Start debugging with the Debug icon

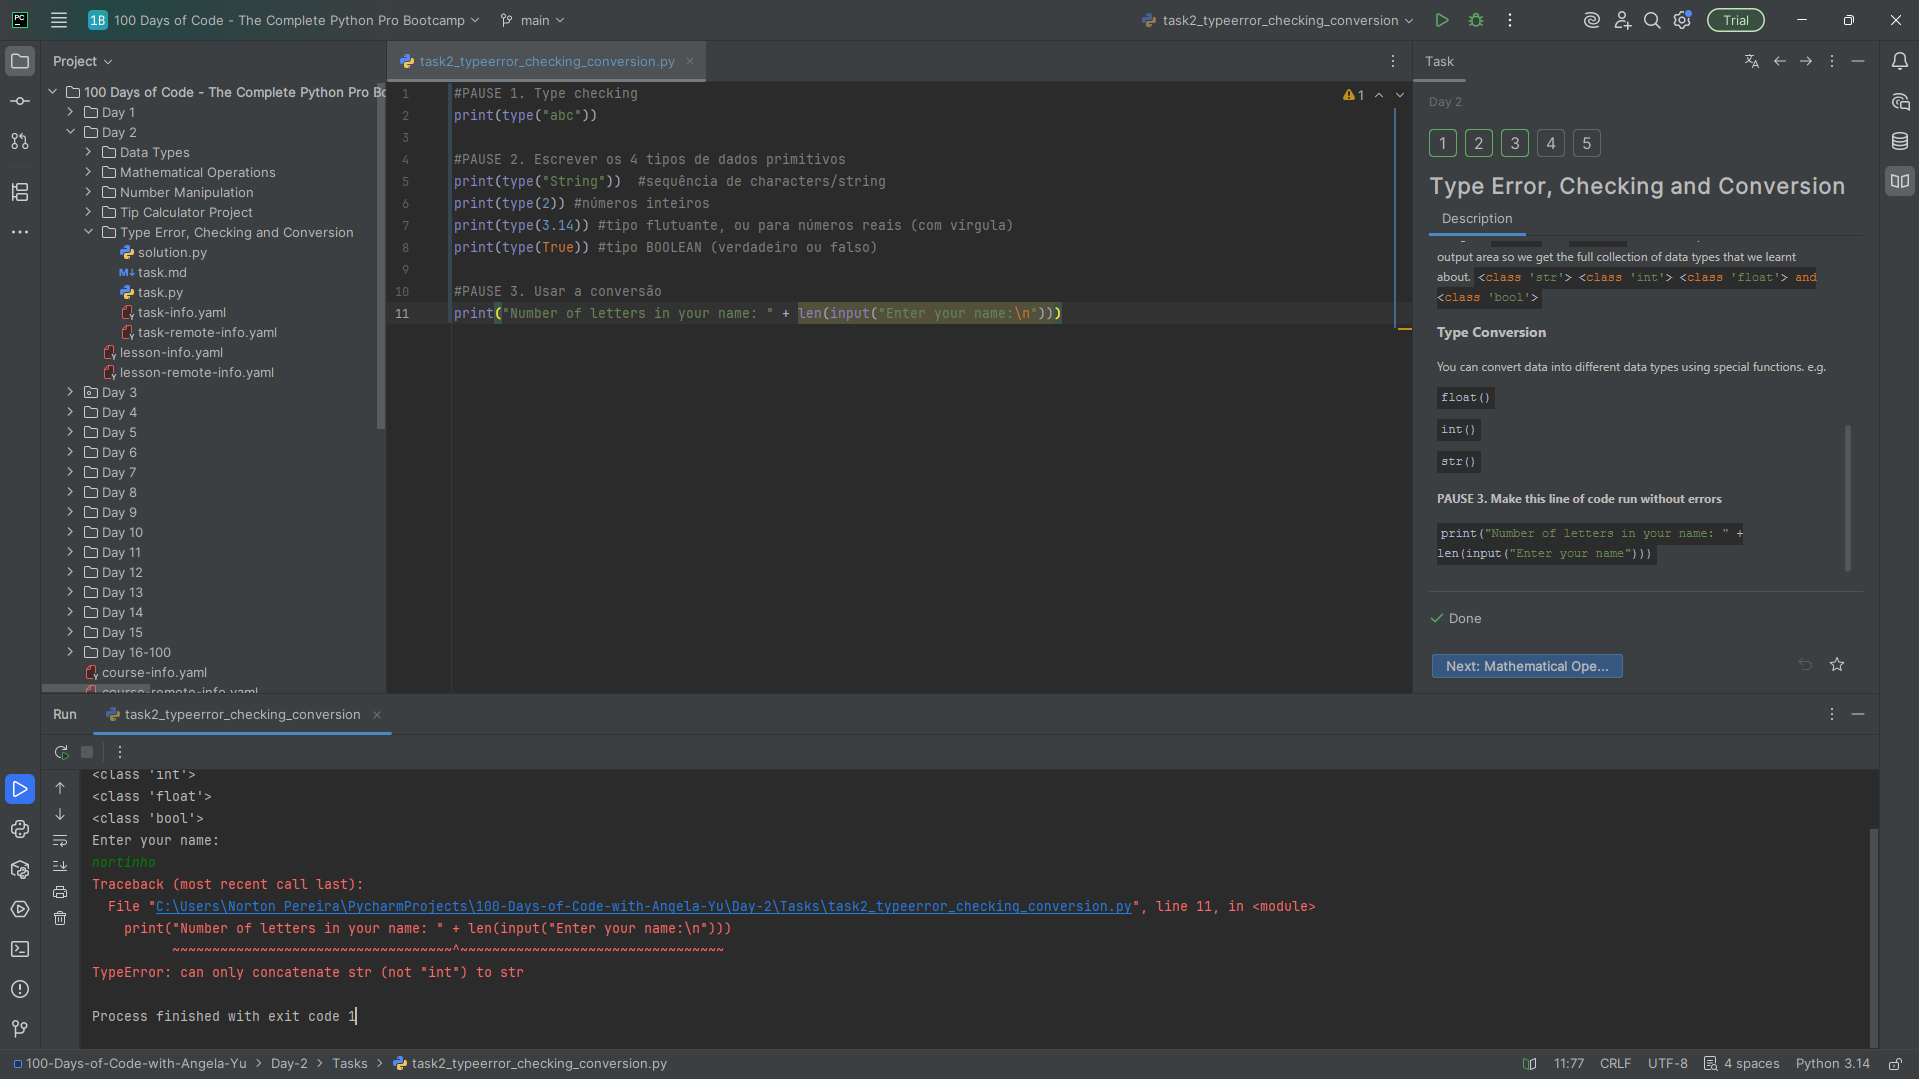click(1475, 20)
